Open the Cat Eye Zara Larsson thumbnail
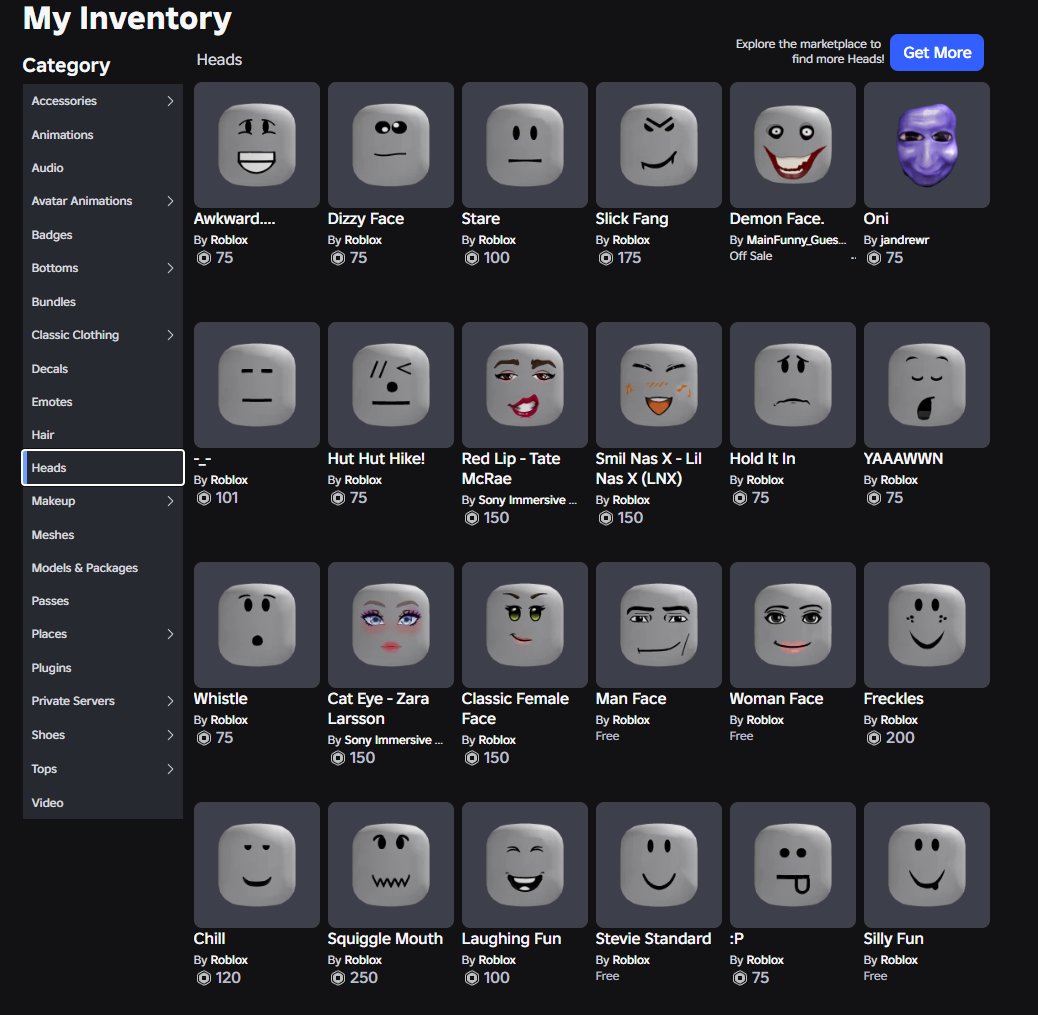The height and width of the screenshot is (1015, 1038). (391, 624)
